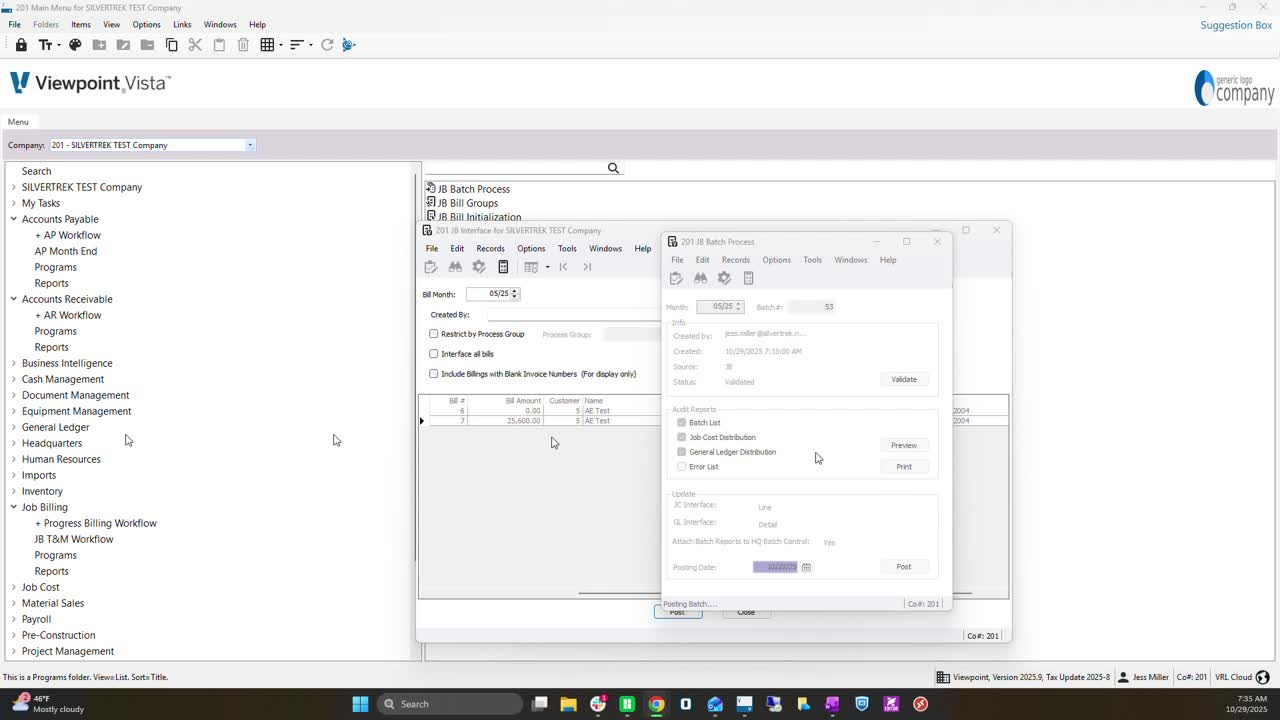Screen dimensions: 1280x720
Task: Click the Windows Start button
Action: [360, 704]
